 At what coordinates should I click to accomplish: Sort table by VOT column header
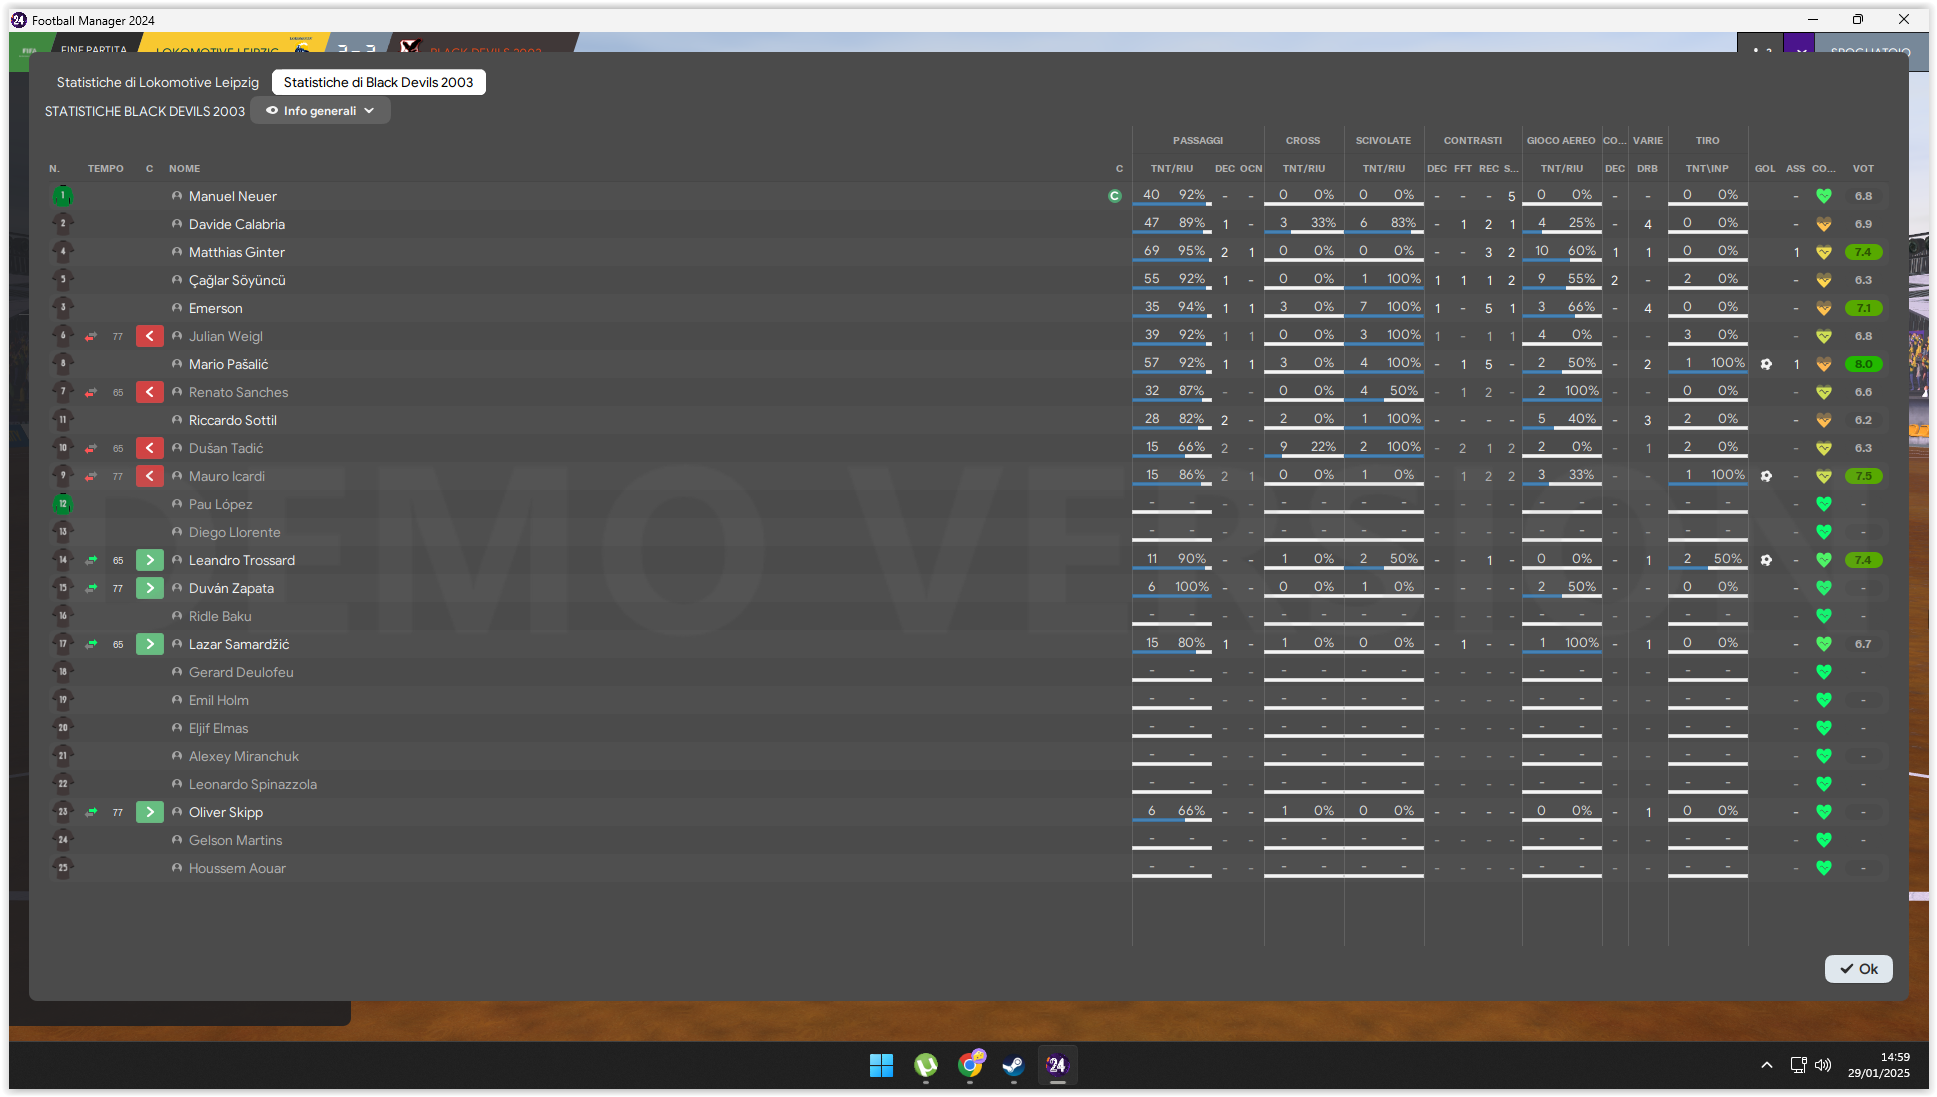[x=1862, y=168]
